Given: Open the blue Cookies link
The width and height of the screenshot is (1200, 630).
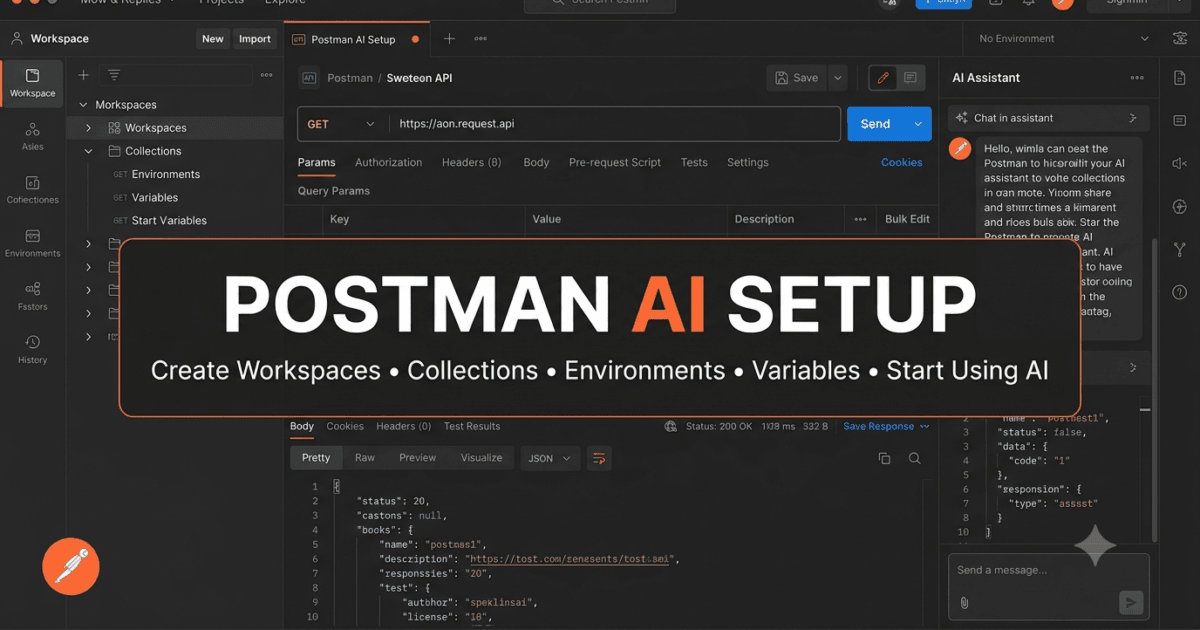Looking at the screenshot, I should (902, 162).
